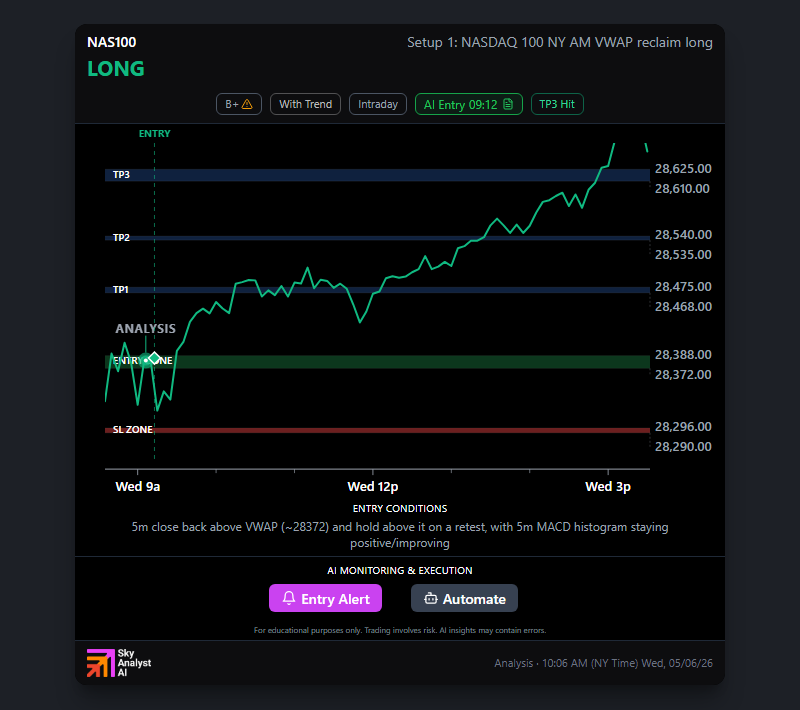Click the educational purposes disclaimer text

(400, 630)
